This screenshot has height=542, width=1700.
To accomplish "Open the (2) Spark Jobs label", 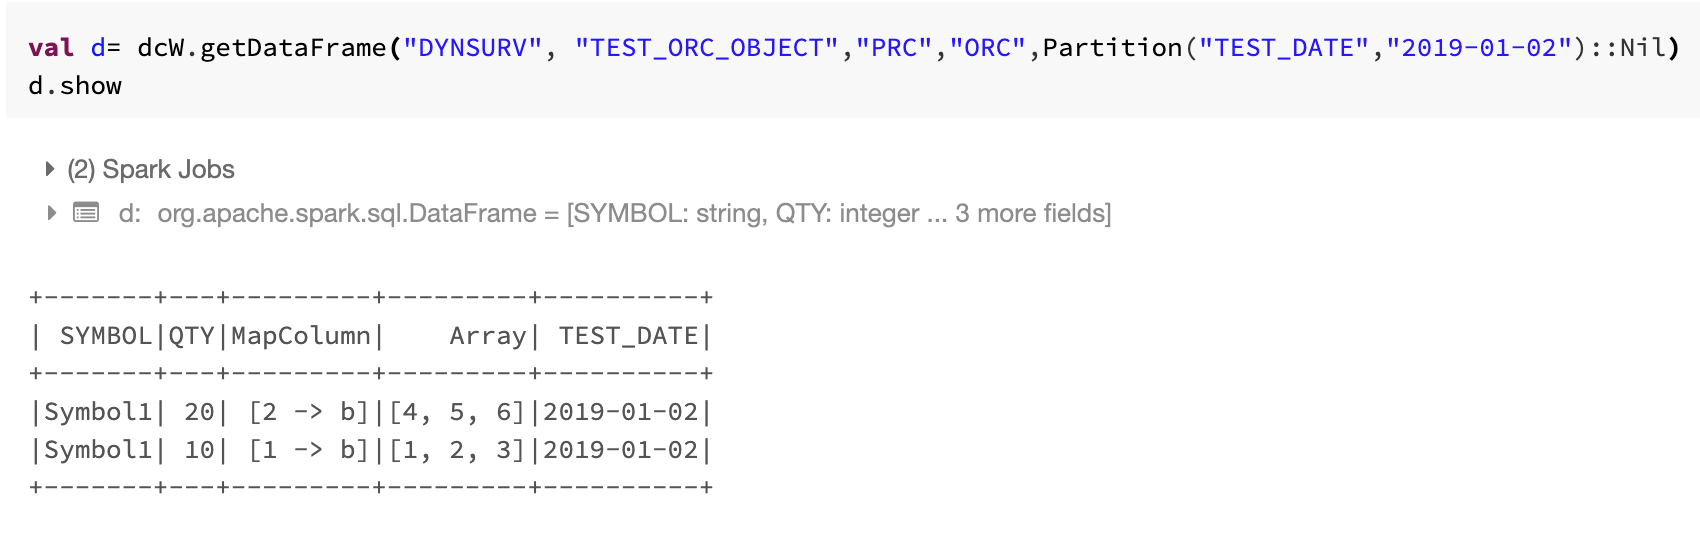I will click(151, 169).
